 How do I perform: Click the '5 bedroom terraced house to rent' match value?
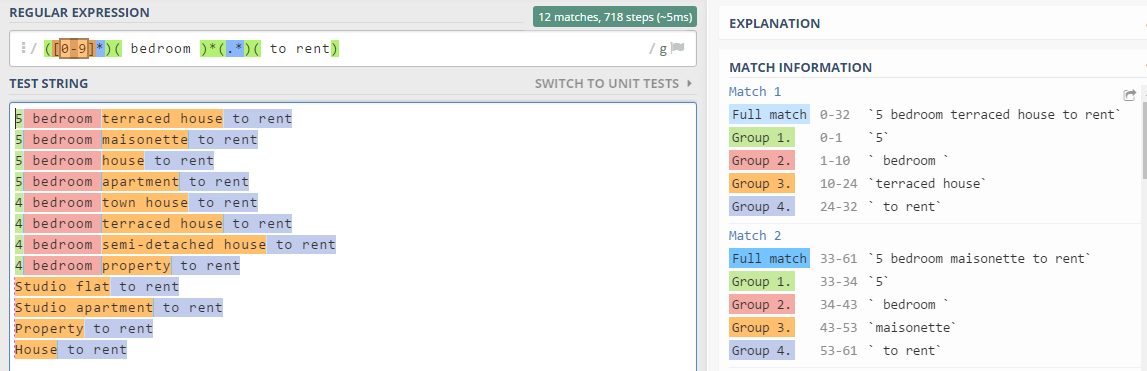point(995,115)
